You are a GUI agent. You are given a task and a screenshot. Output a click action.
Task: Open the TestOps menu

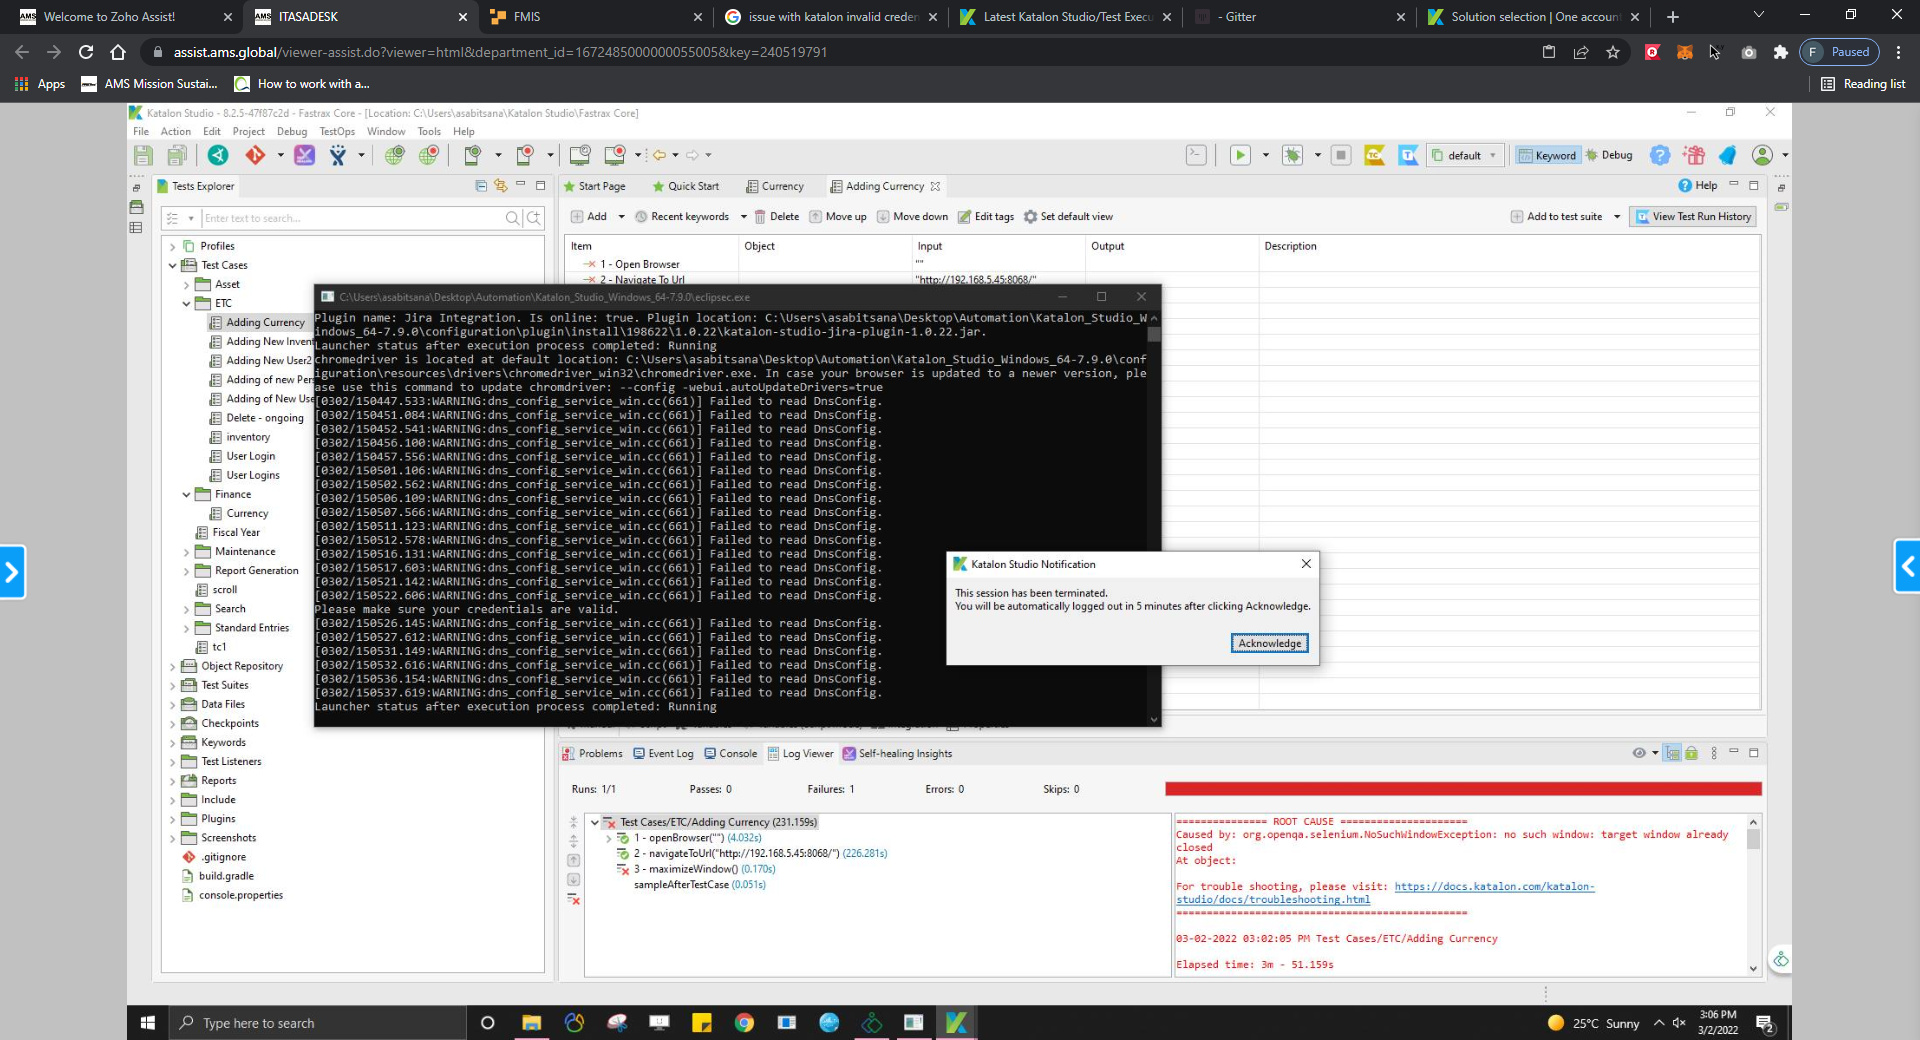point(337,131)
